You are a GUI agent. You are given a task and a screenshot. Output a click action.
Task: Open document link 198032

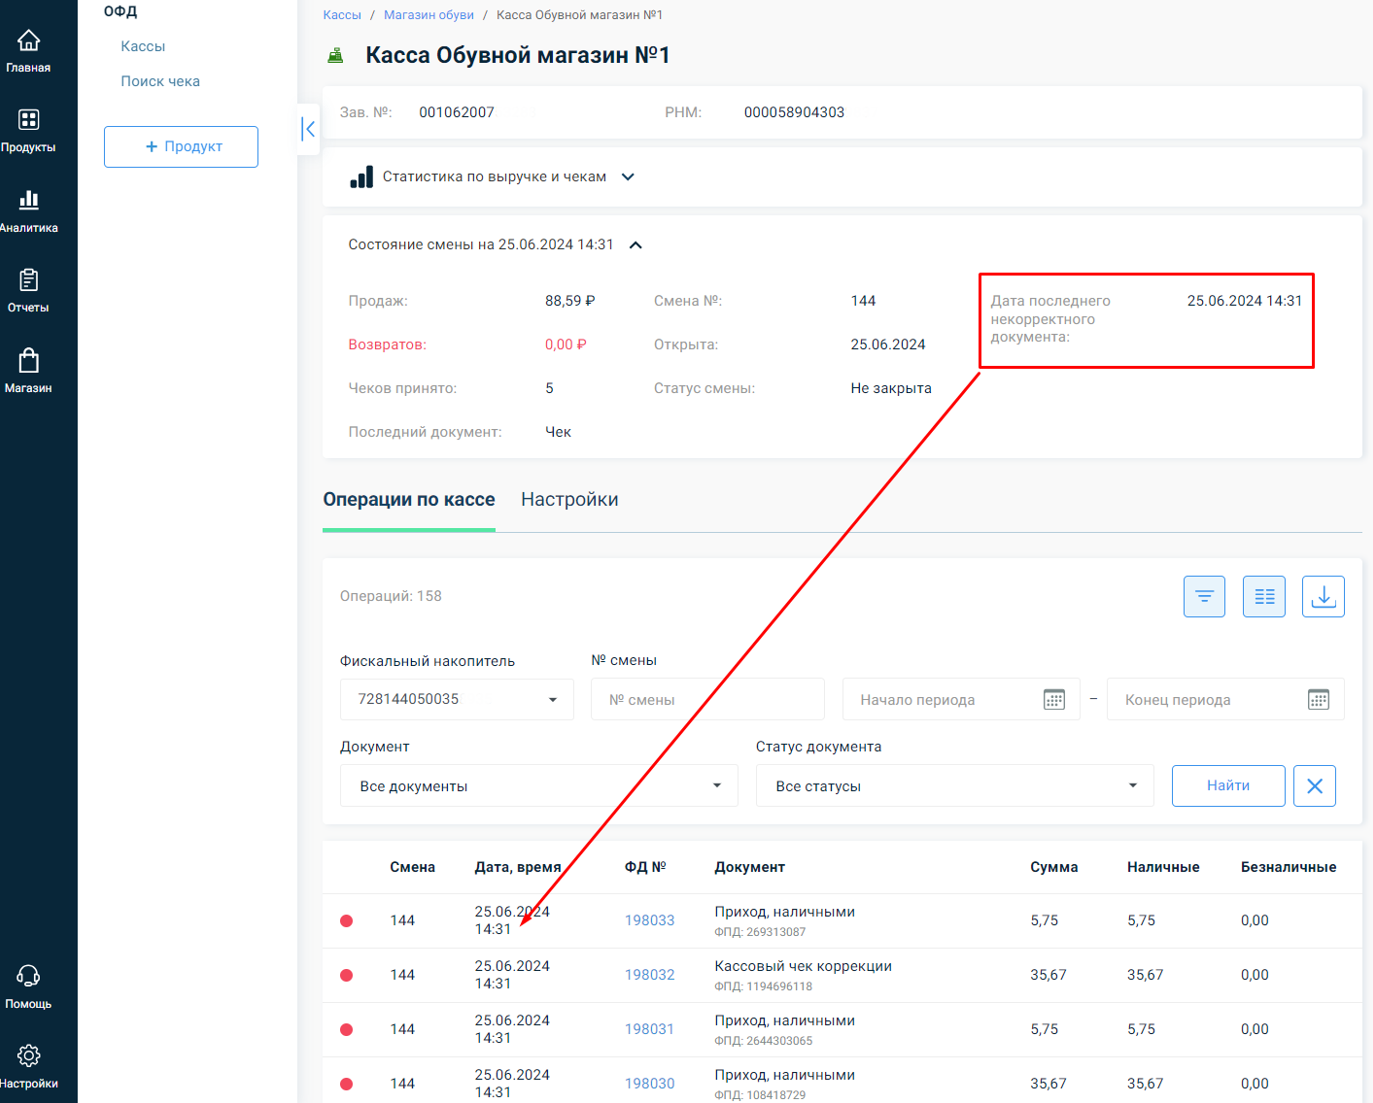coord(650,975)
